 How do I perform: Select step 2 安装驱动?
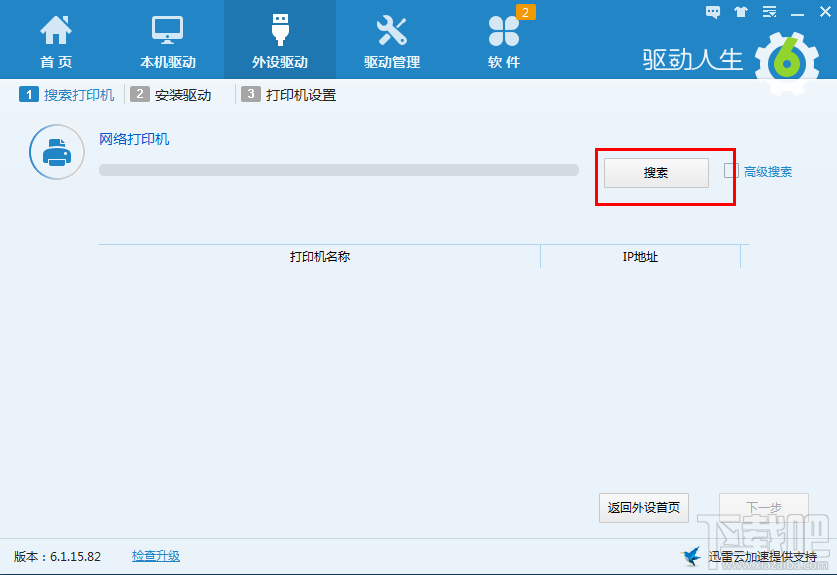coord(171,95)
